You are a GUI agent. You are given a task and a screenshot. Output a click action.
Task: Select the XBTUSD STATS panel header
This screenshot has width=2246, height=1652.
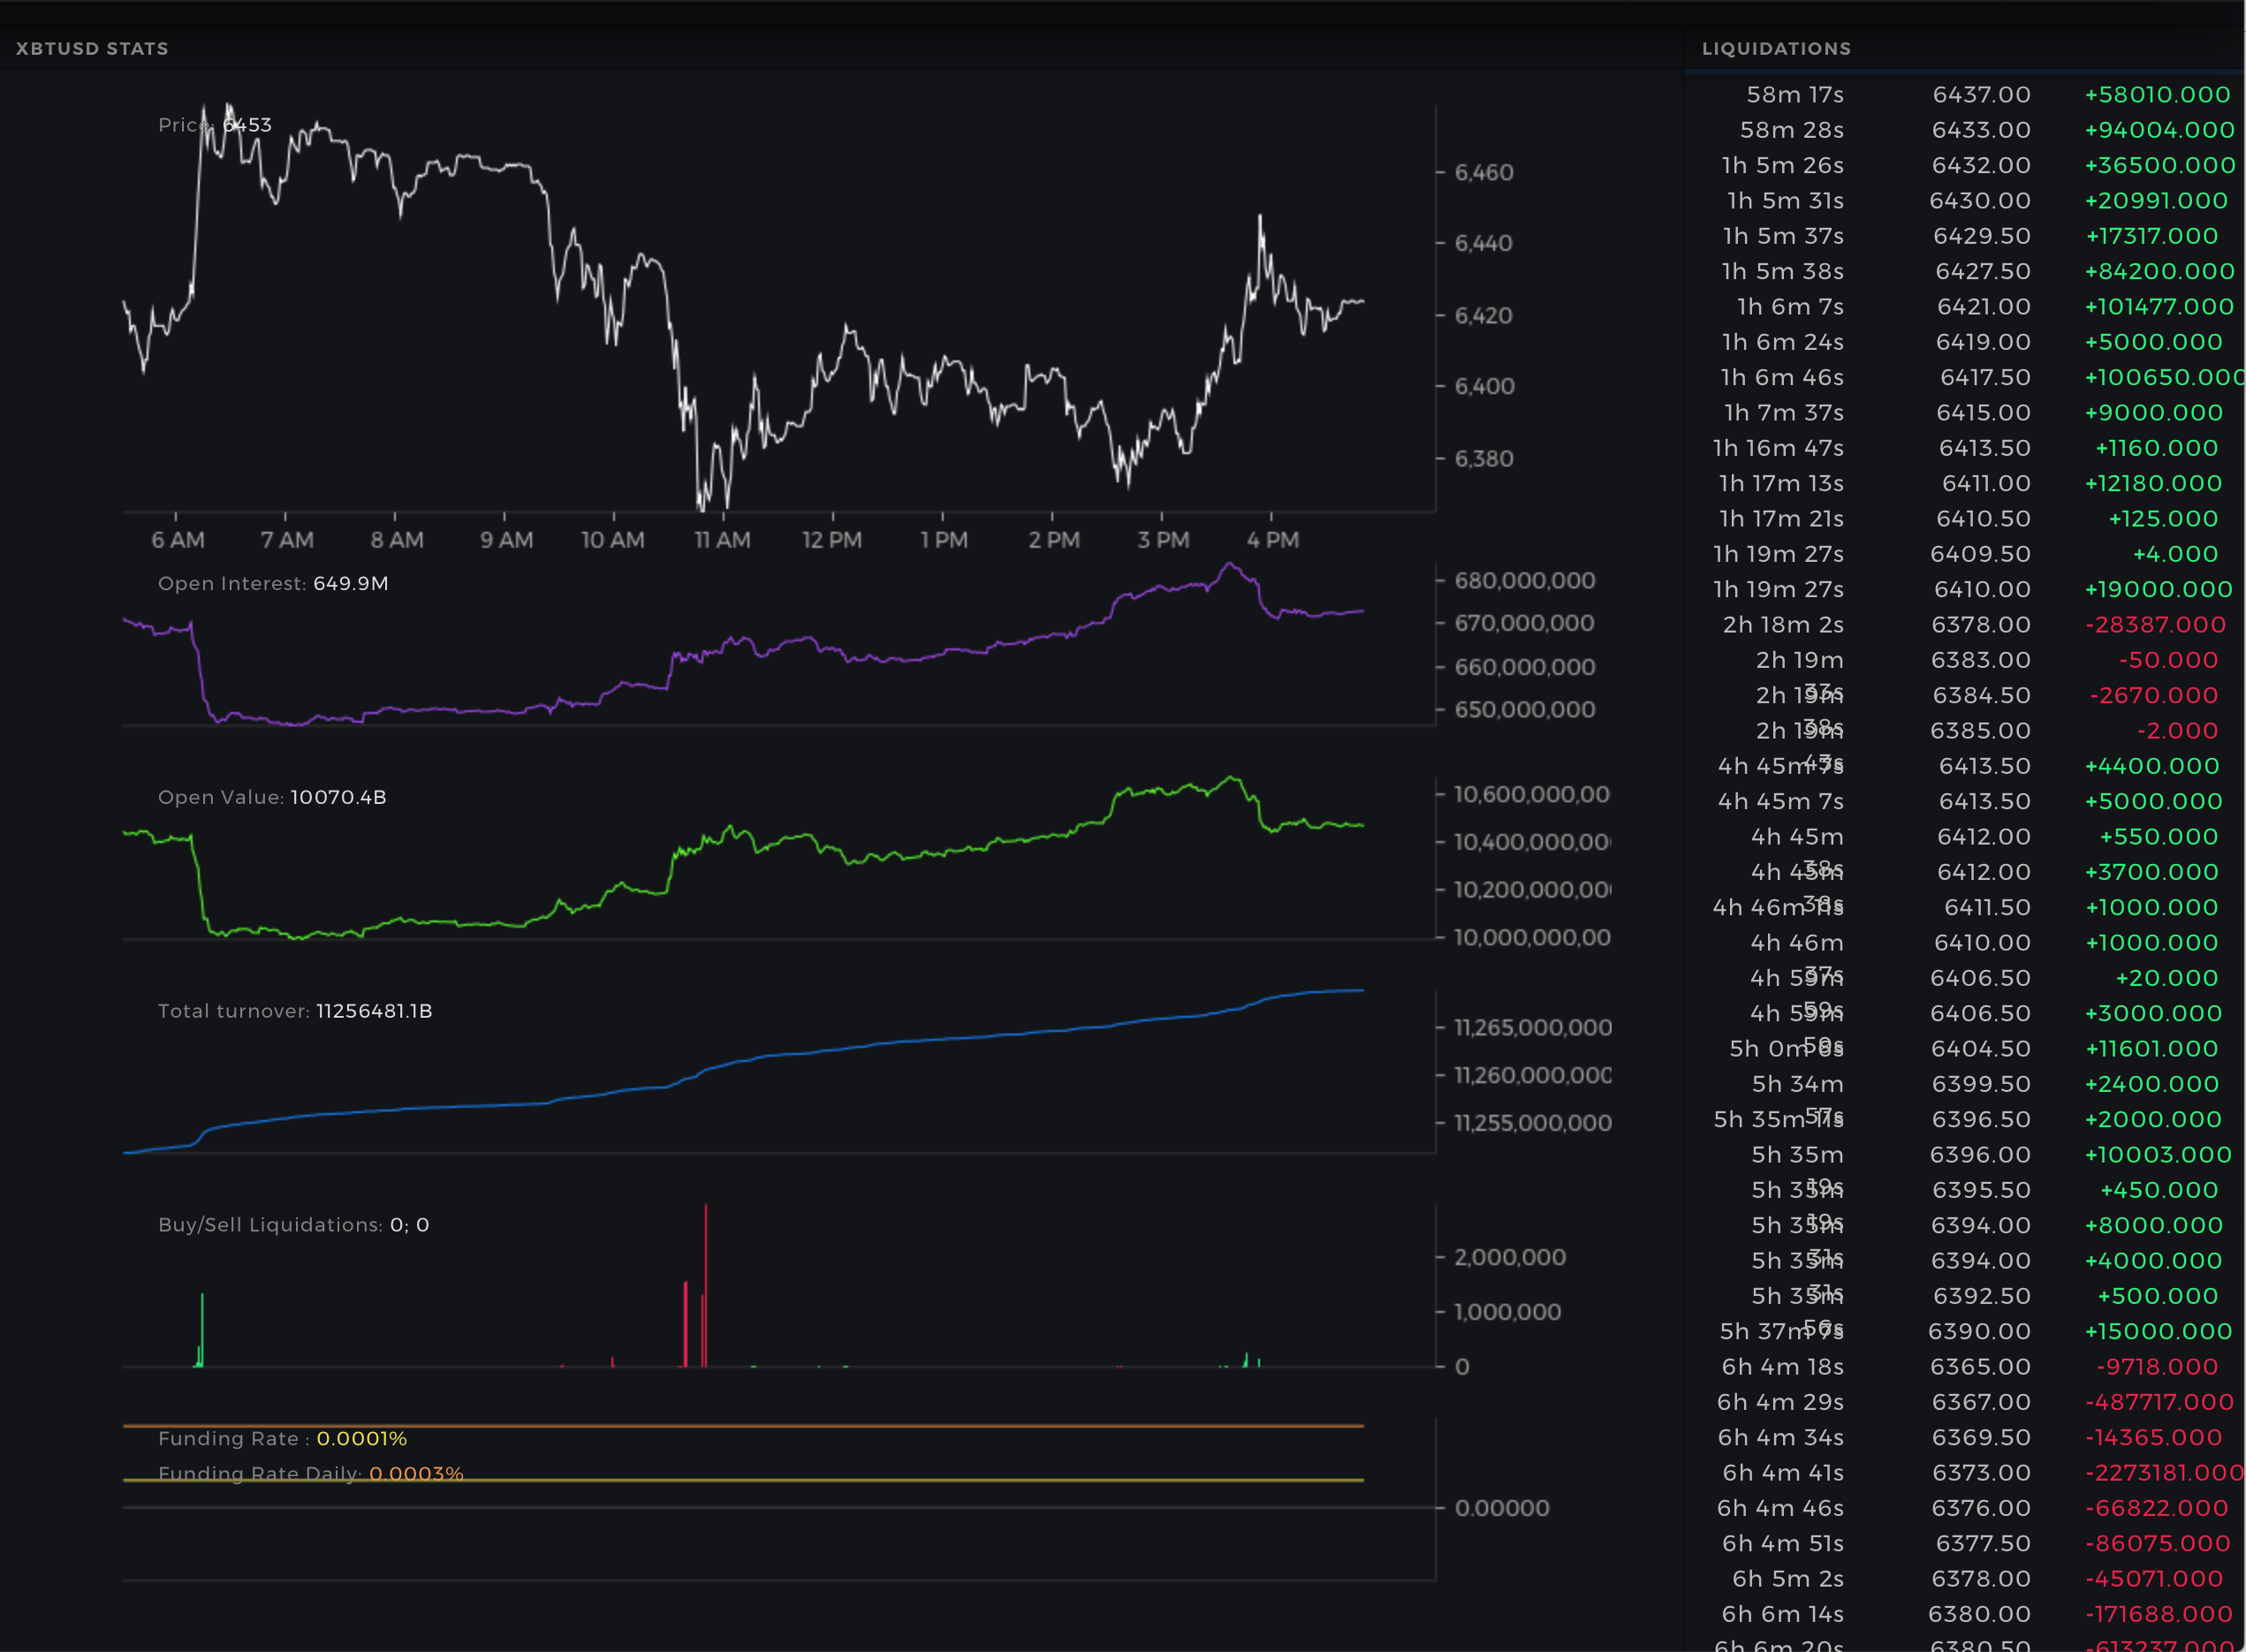(x=92, y=48)
